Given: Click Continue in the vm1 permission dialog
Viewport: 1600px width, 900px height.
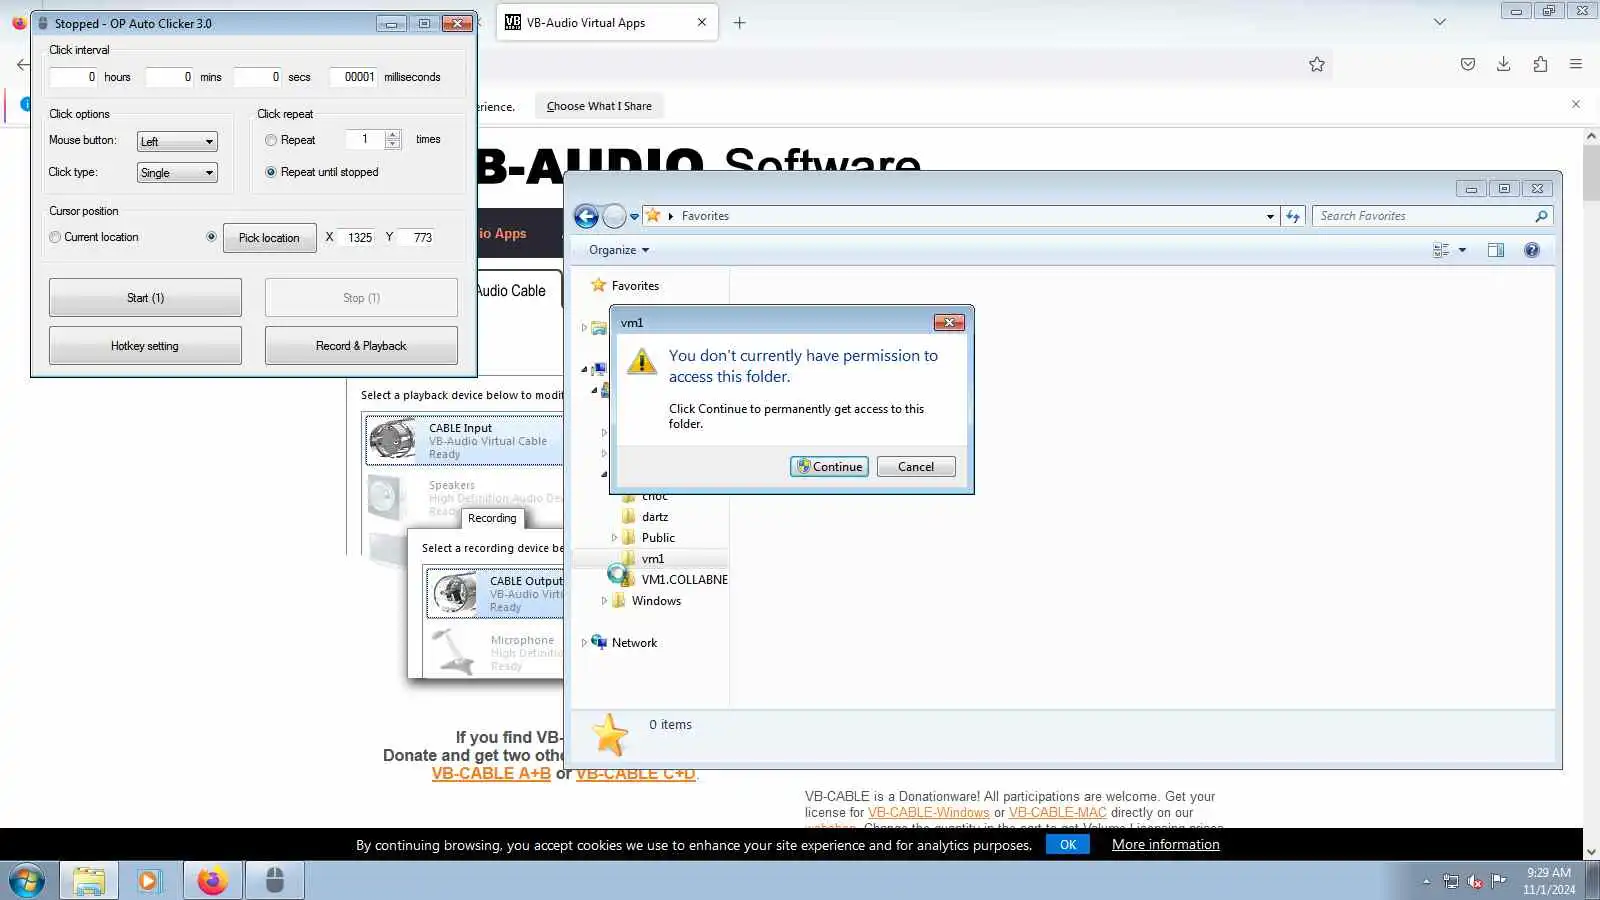Looking at the screenshot, I should 829,467.
